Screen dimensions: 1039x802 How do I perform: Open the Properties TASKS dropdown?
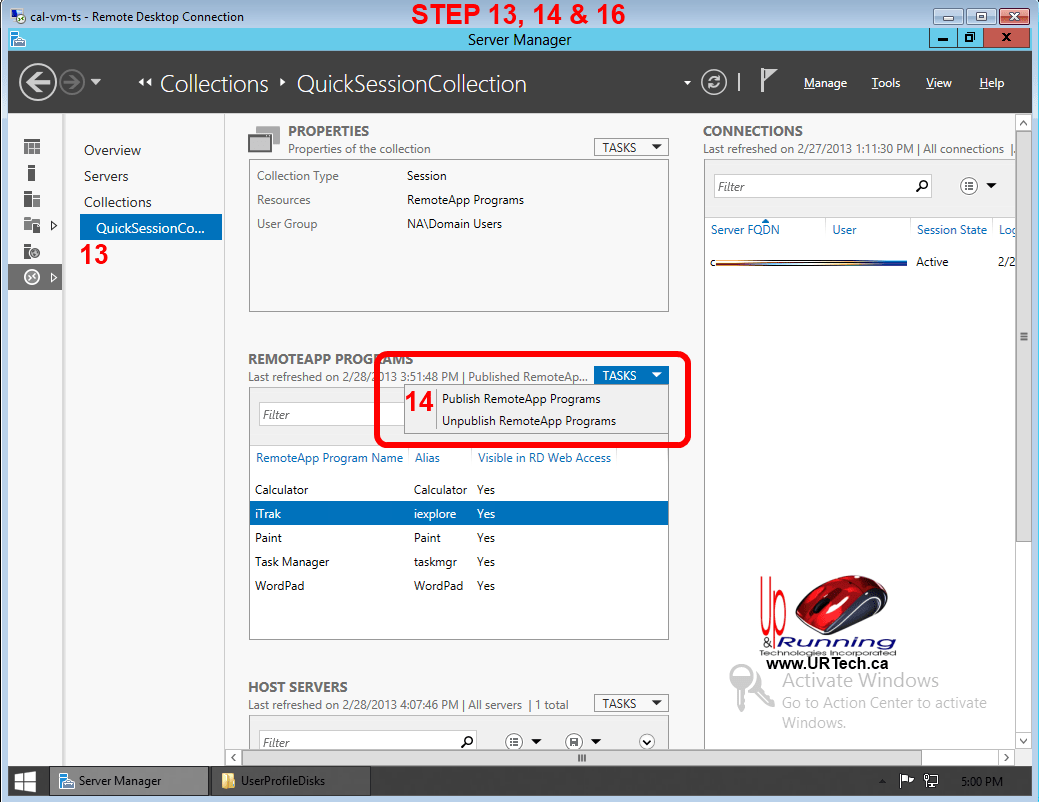pos(631,147)
